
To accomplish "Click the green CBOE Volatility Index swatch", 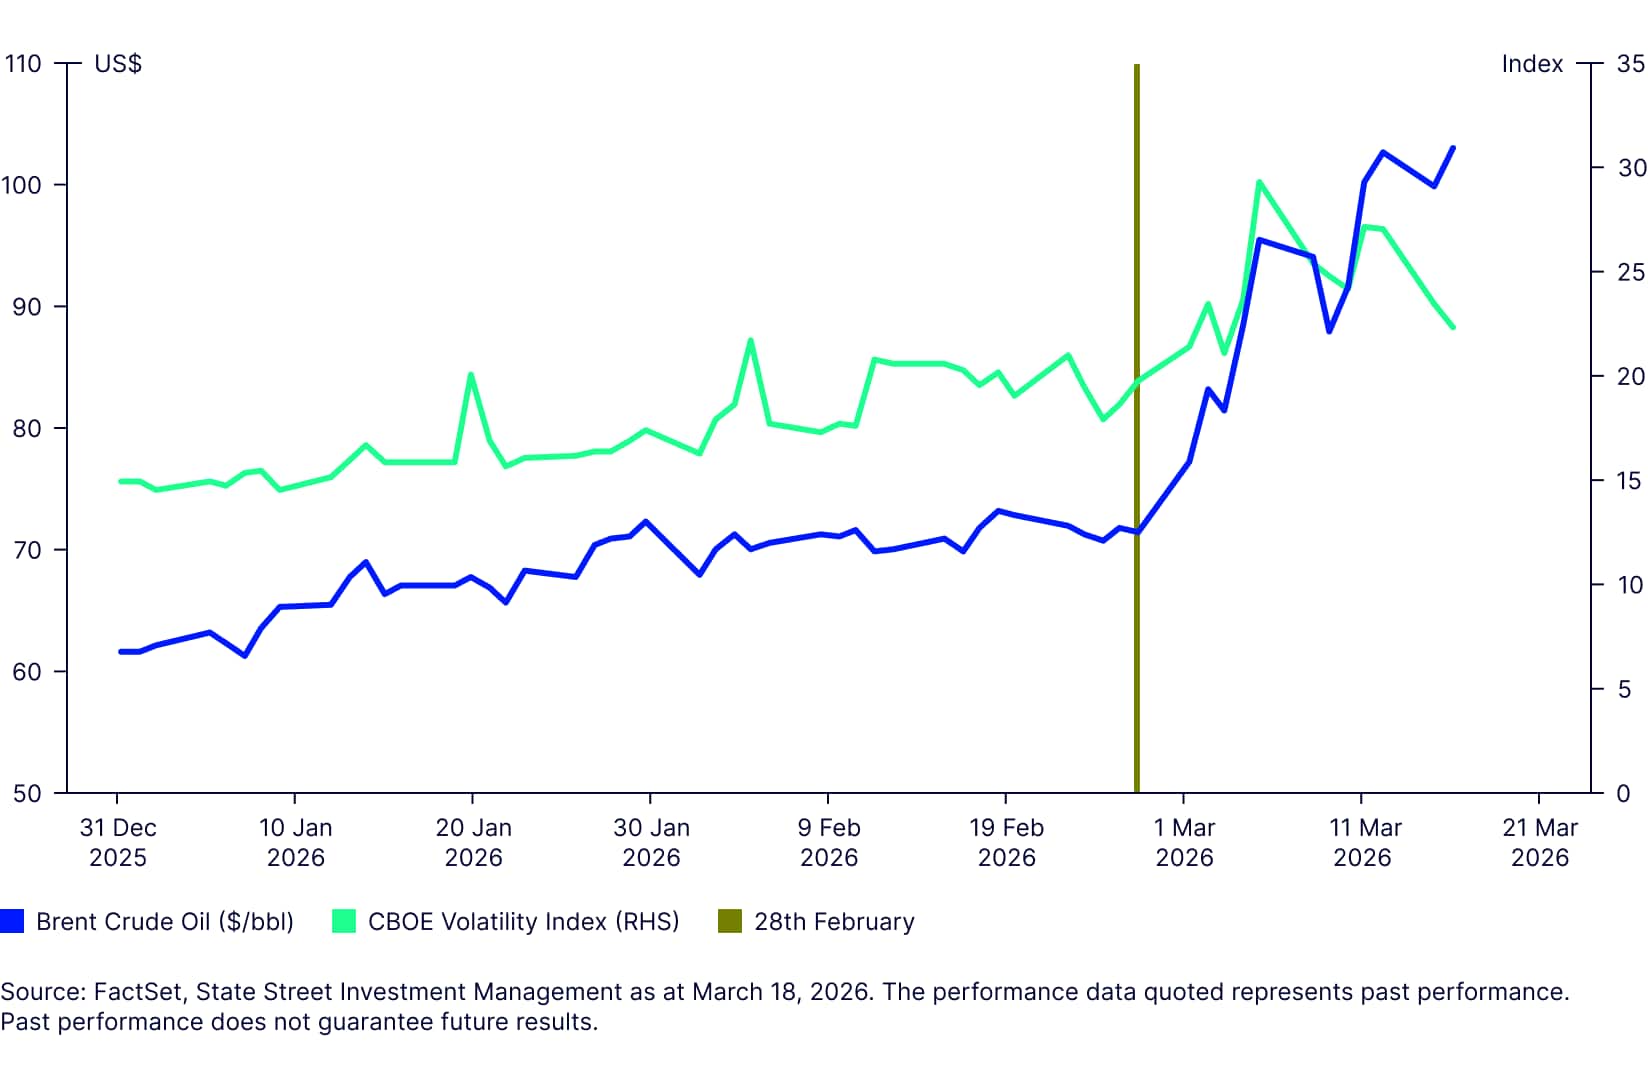I will coord(344,921).
